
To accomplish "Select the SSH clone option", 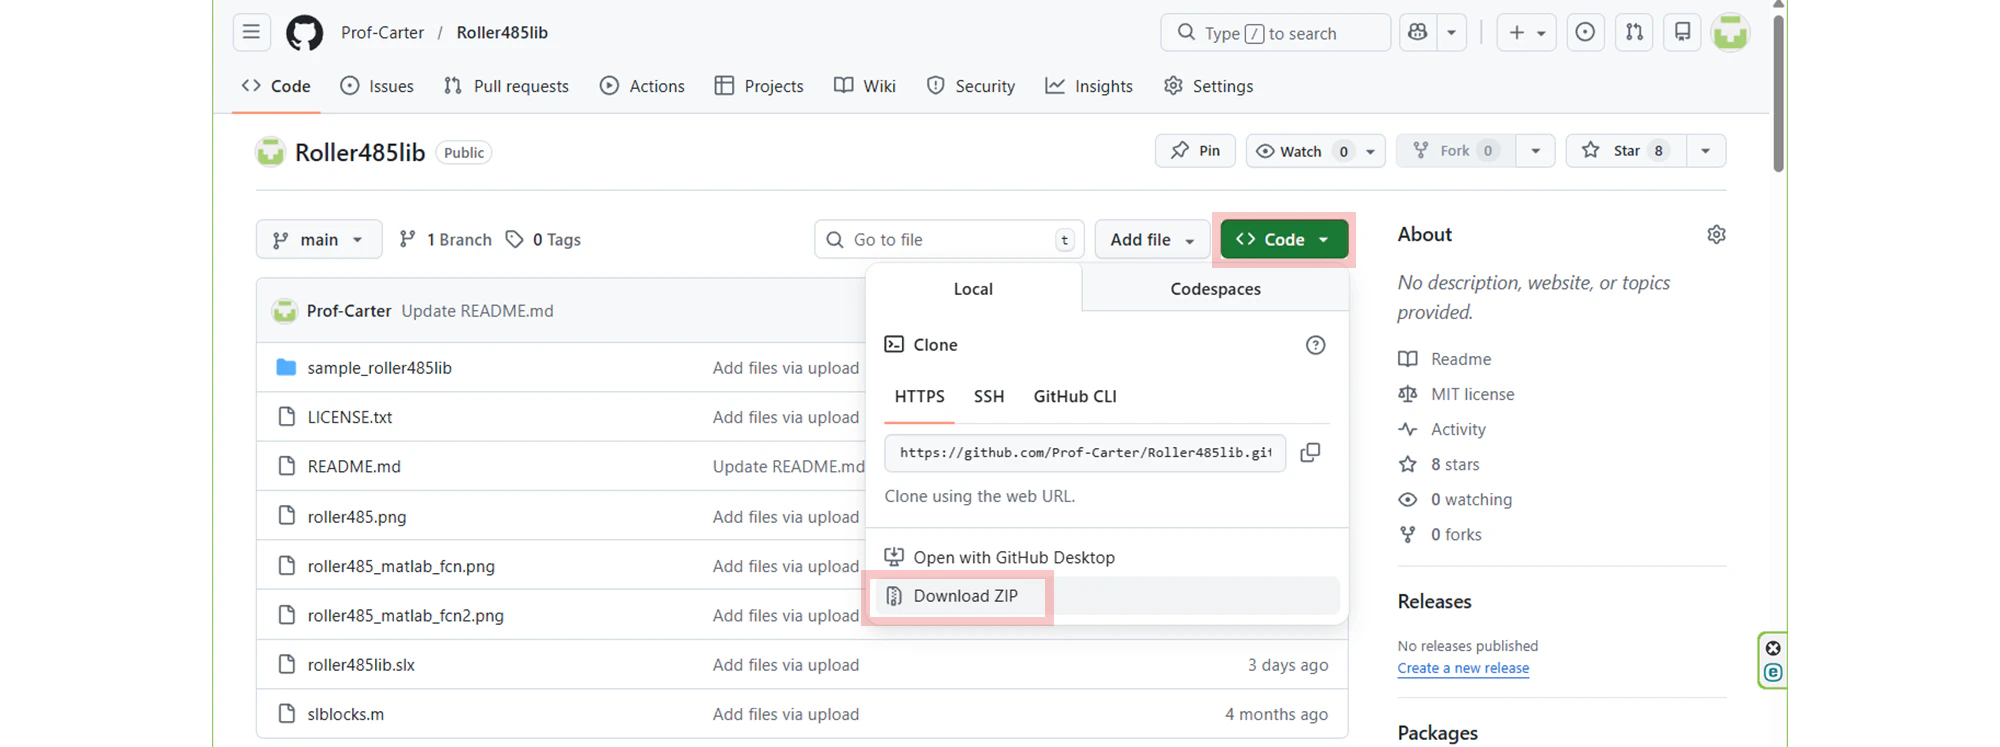I will [989, 396].
